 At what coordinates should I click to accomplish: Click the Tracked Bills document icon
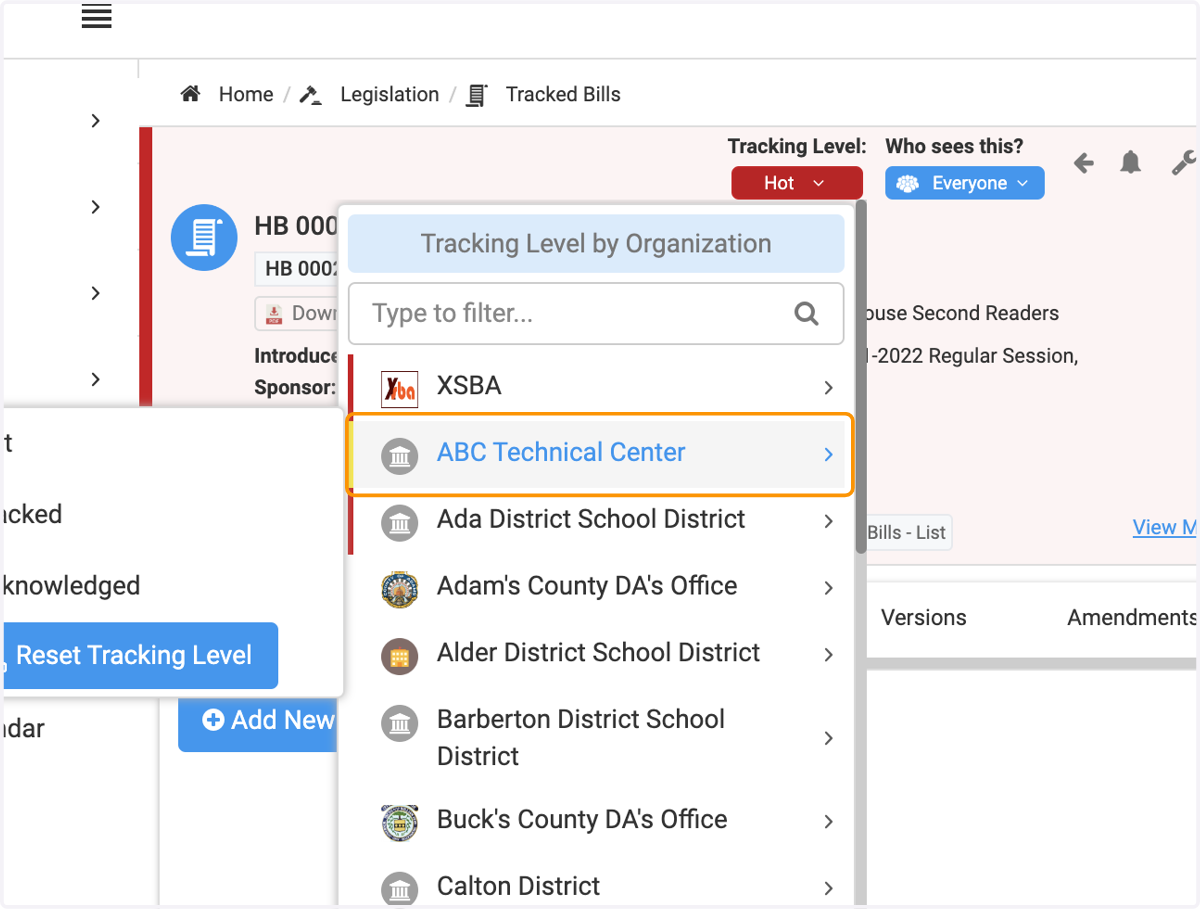[x=477, y=95]
